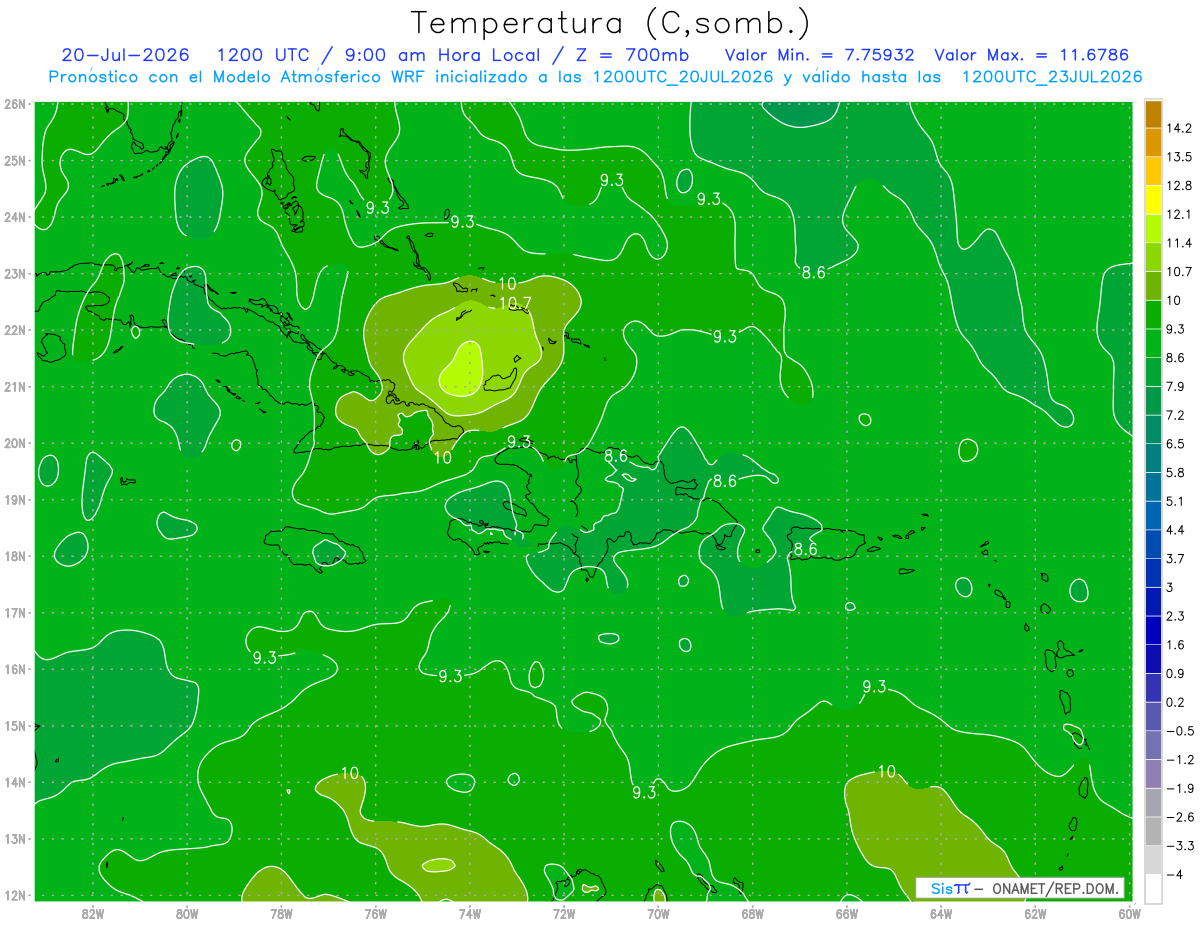Click the 3.7 color scale label
The image size is (1200, 927).
click(1176, 559)
